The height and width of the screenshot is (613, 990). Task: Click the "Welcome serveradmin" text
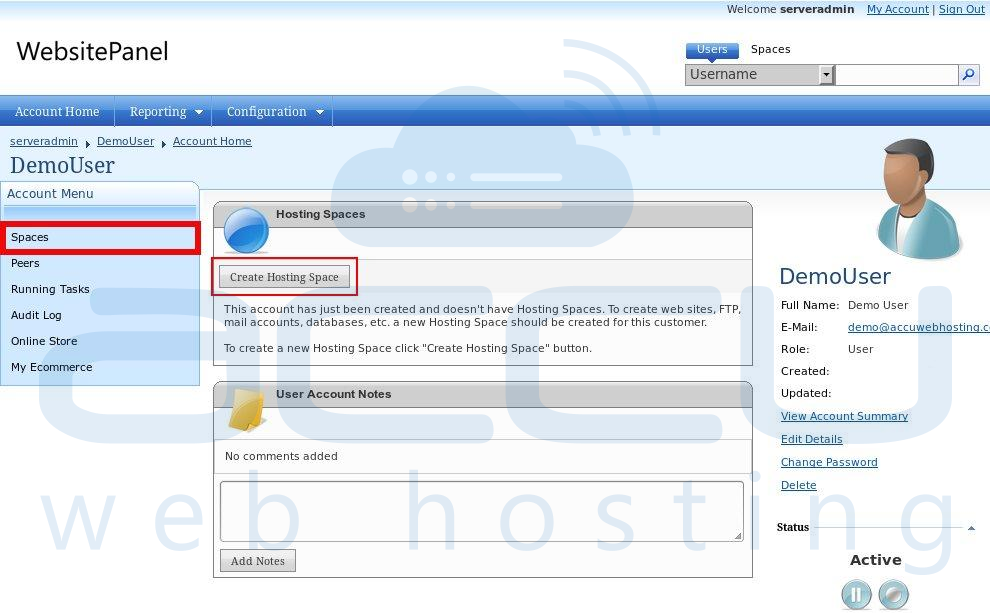(x=790, y=9)
